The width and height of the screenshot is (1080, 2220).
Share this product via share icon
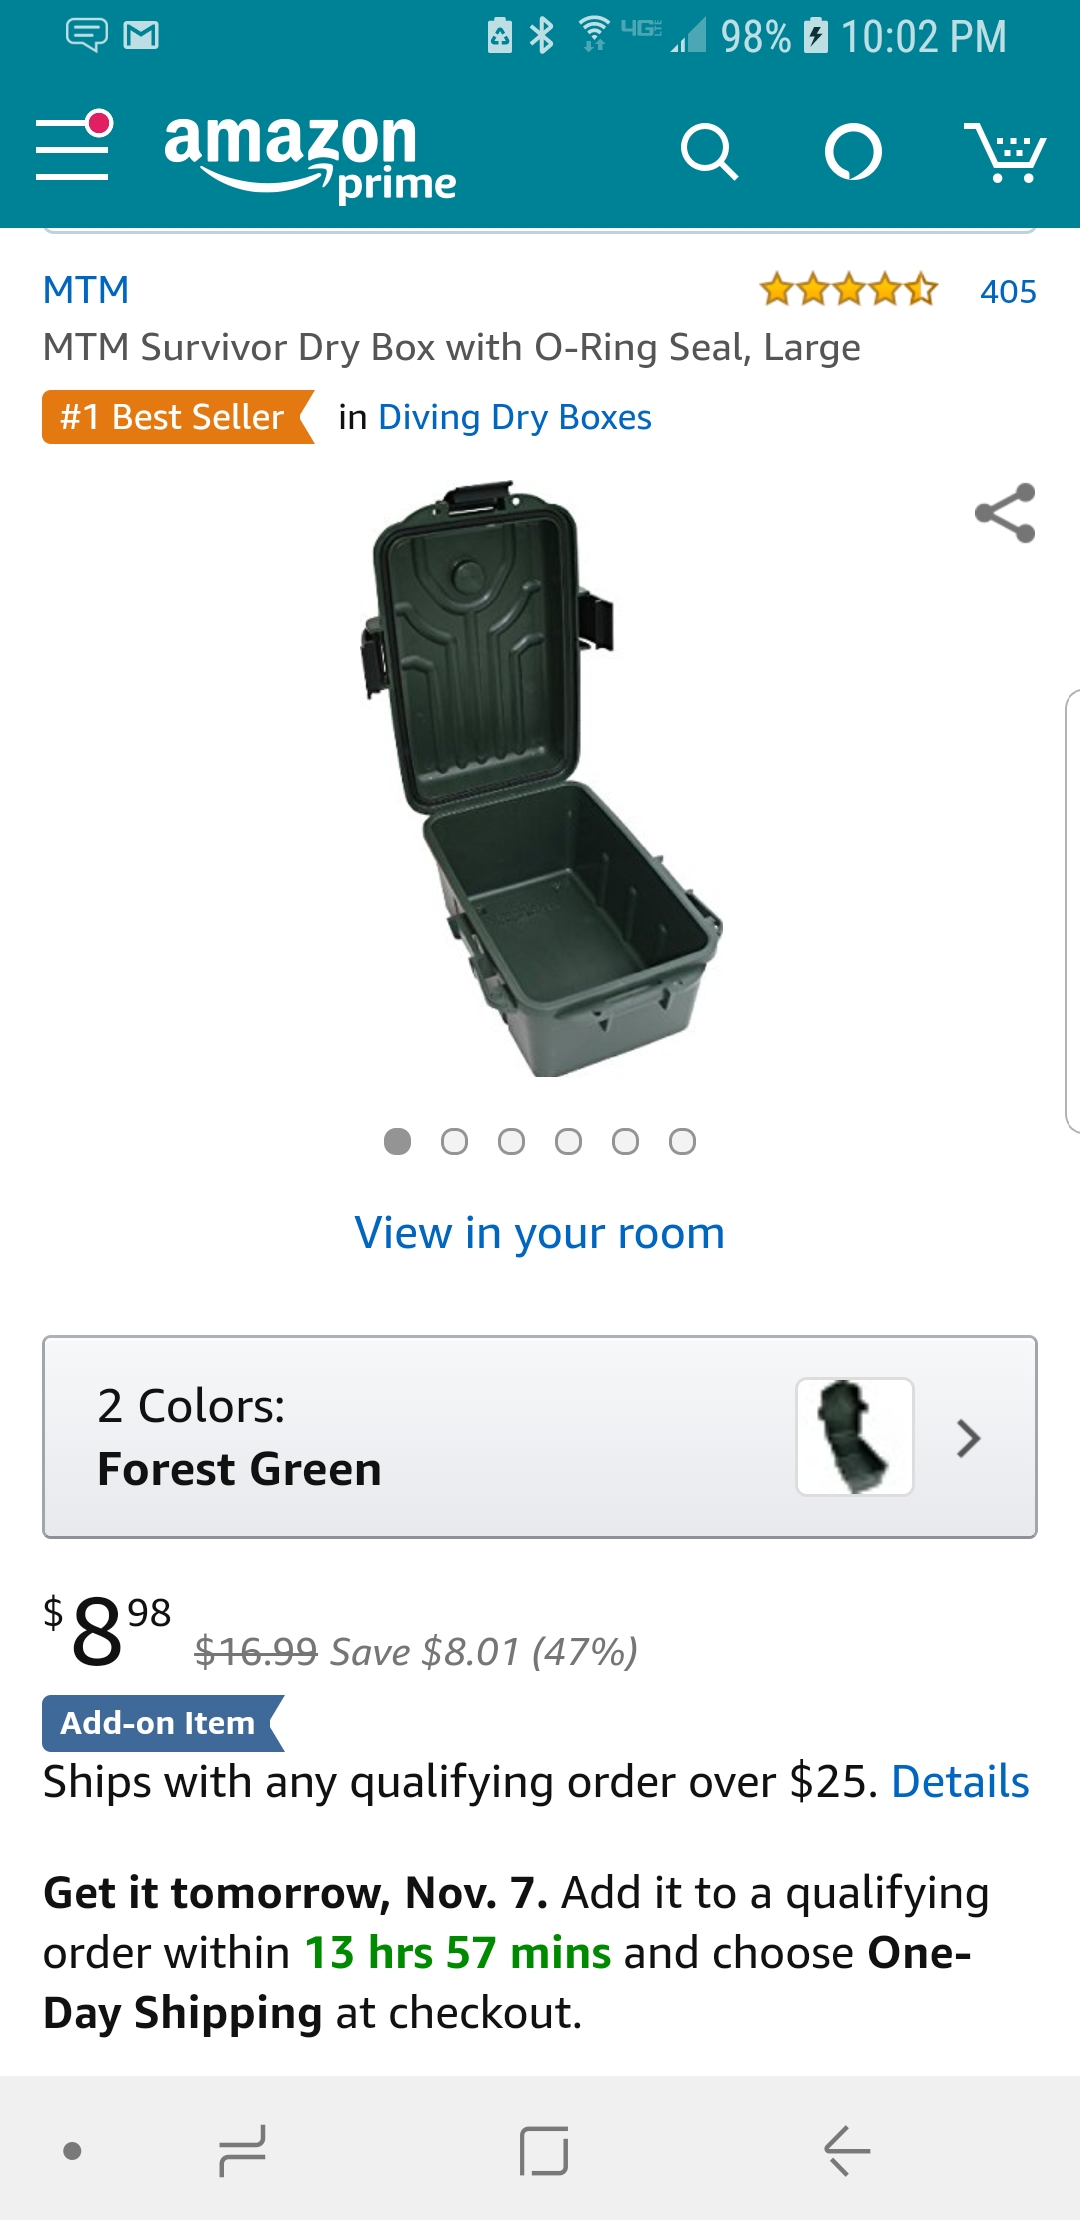coord(1005,513)
